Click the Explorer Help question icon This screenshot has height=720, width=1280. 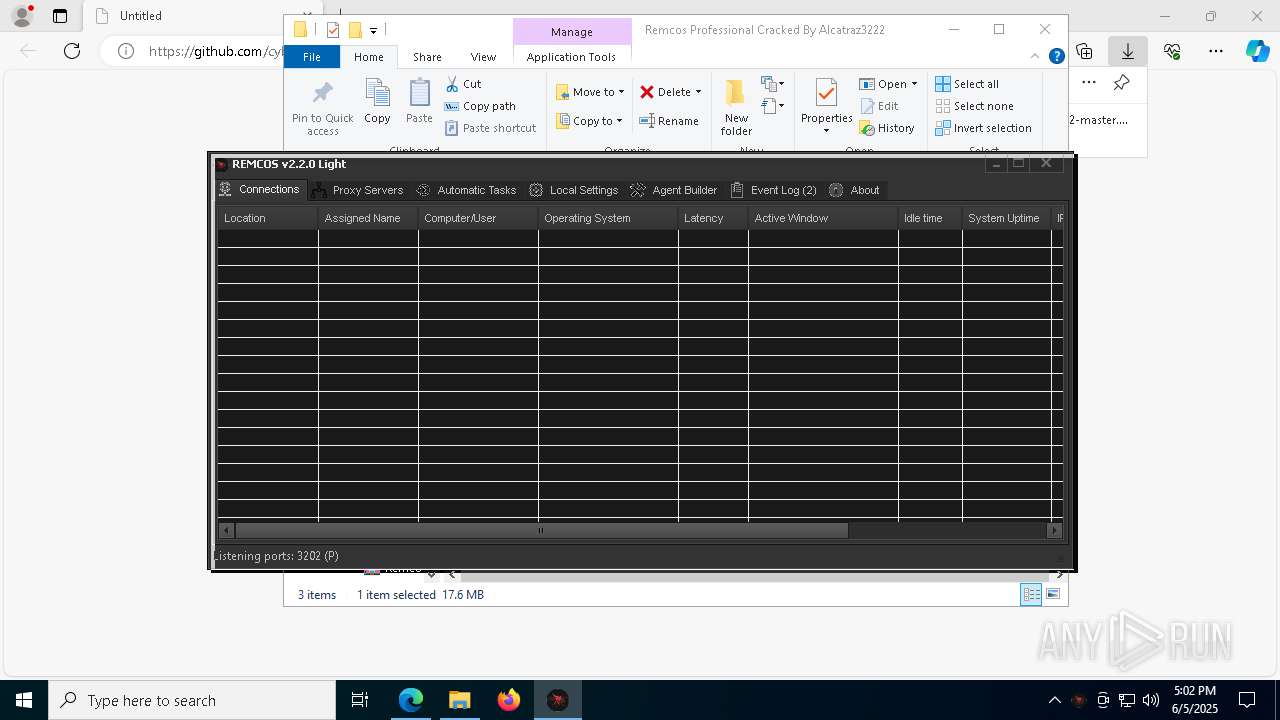(1056, 57)
